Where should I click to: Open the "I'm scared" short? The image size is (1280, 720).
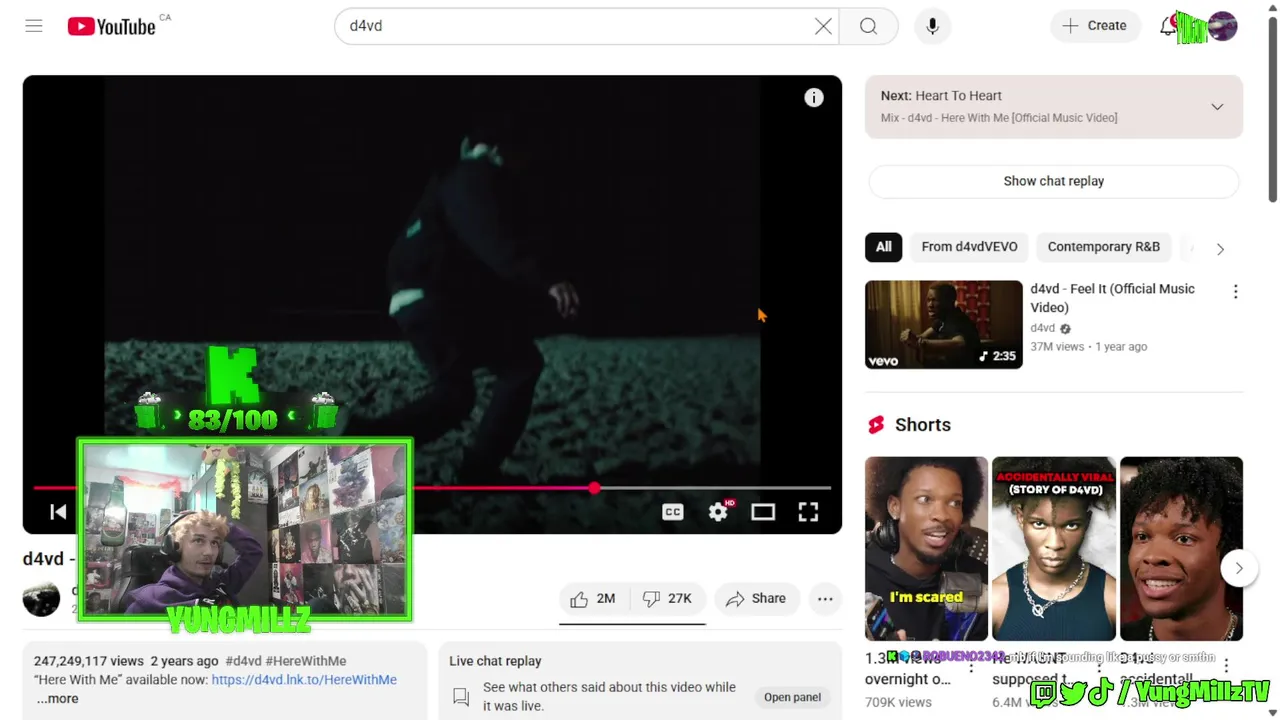point(926,548)
